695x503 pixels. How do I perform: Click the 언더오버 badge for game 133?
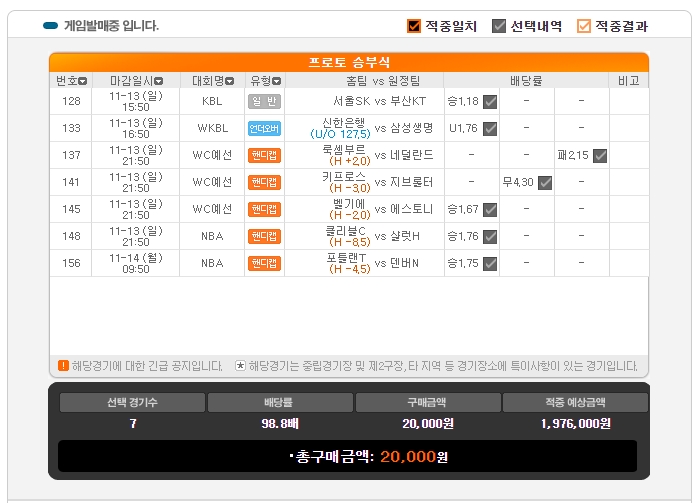264,128
